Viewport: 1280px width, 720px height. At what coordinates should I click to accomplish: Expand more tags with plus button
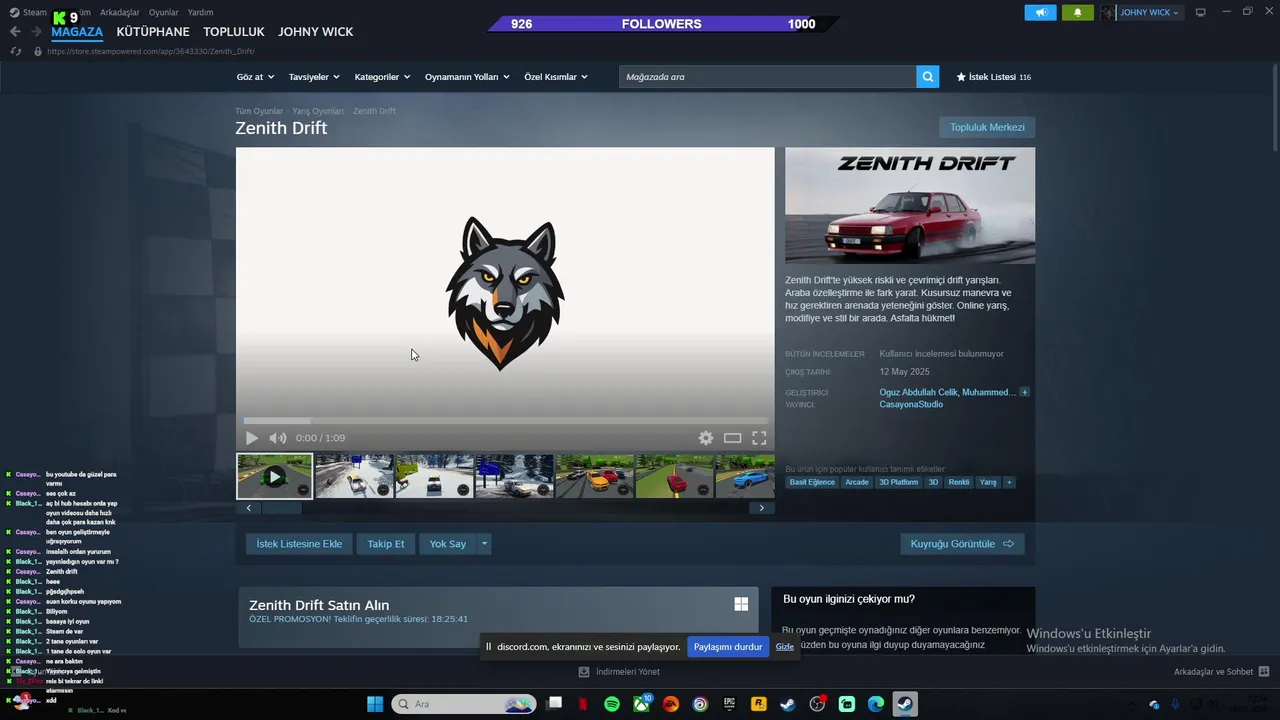(x=1009, y=482)
